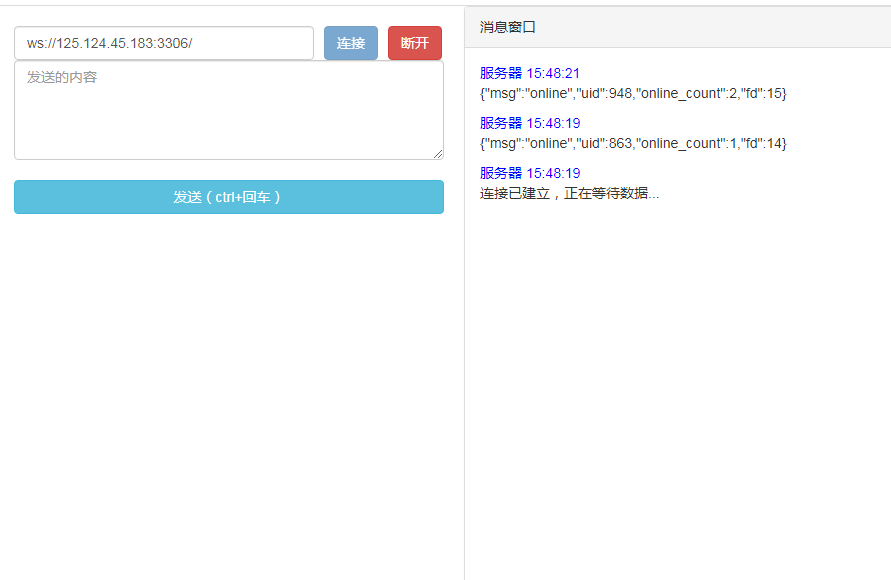This screenshot has height=580, width=891.
Task: Click the 连接已建立，正在等待数据 message
Action: point(569,193)
